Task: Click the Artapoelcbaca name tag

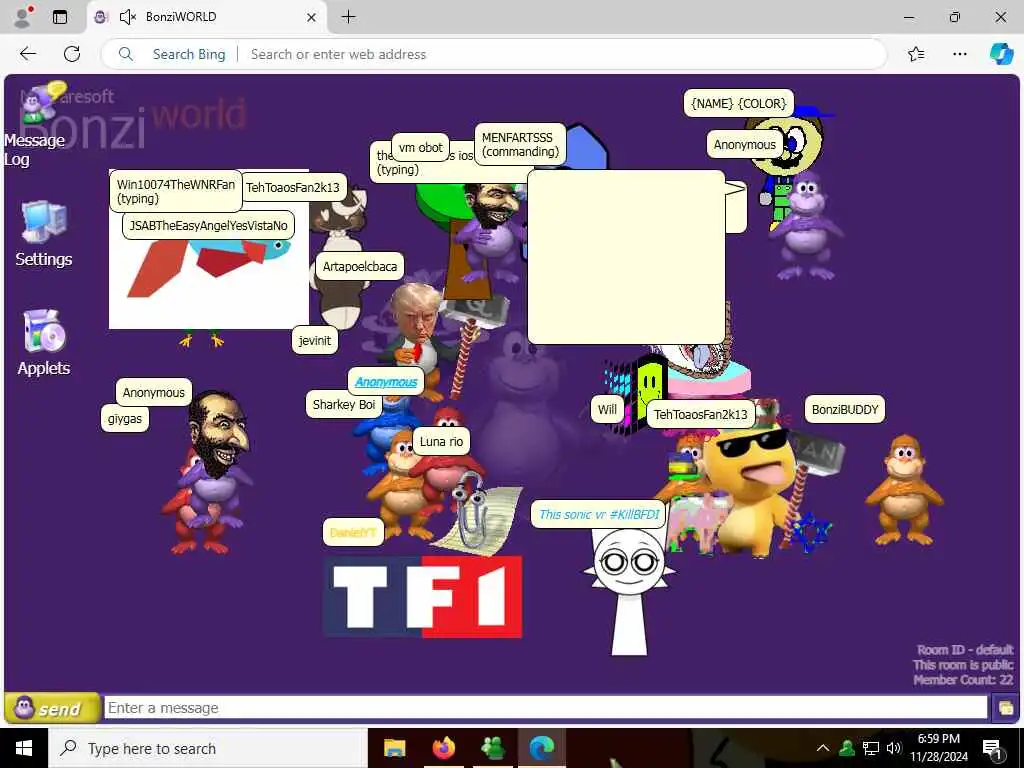Action: coord(360,266)
